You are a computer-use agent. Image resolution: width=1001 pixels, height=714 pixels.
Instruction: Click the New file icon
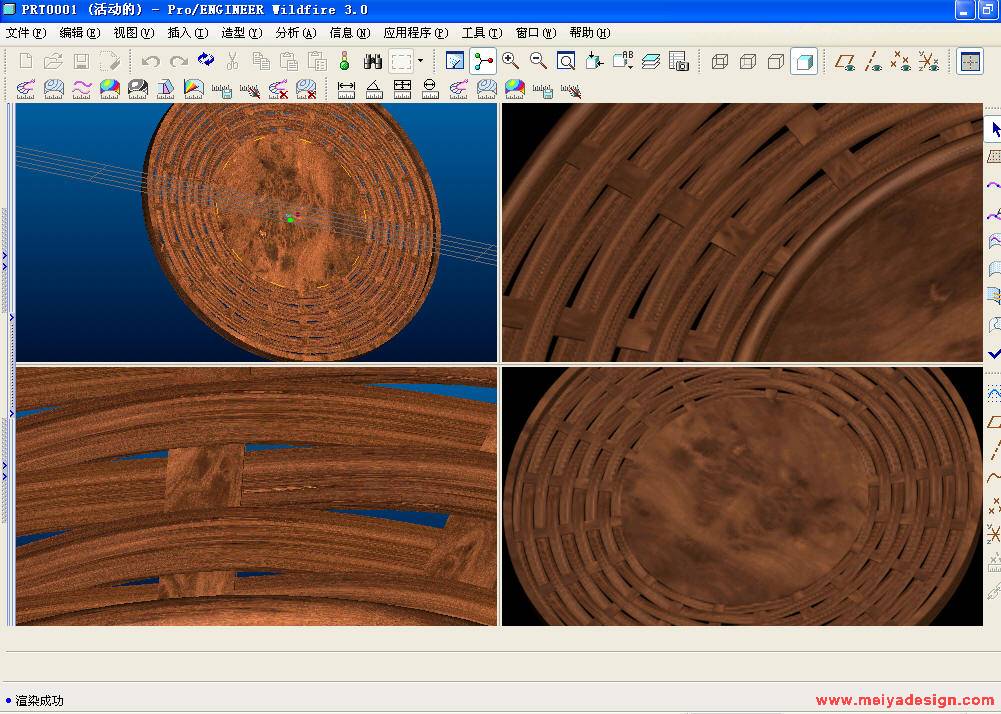(26, 61)
